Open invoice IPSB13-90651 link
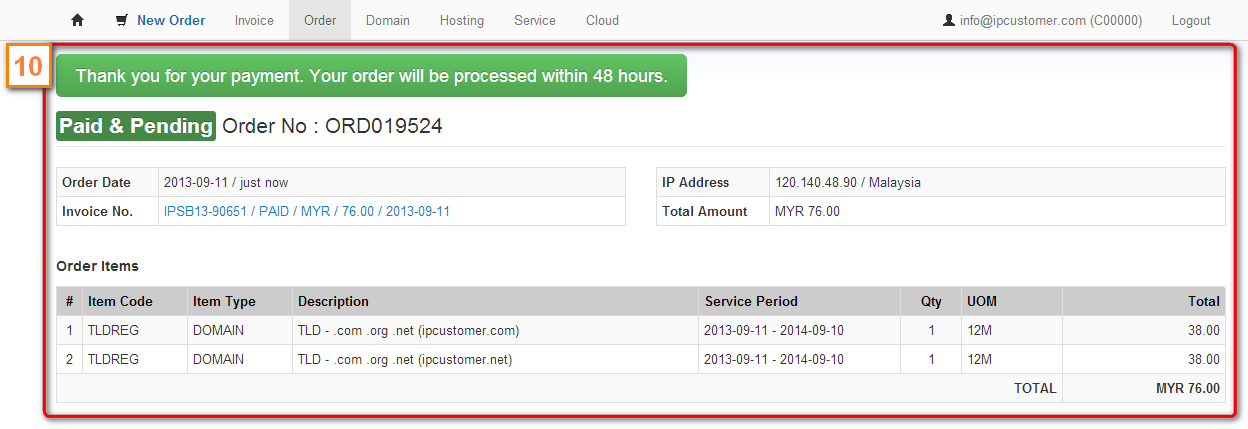 pos(307,211)
